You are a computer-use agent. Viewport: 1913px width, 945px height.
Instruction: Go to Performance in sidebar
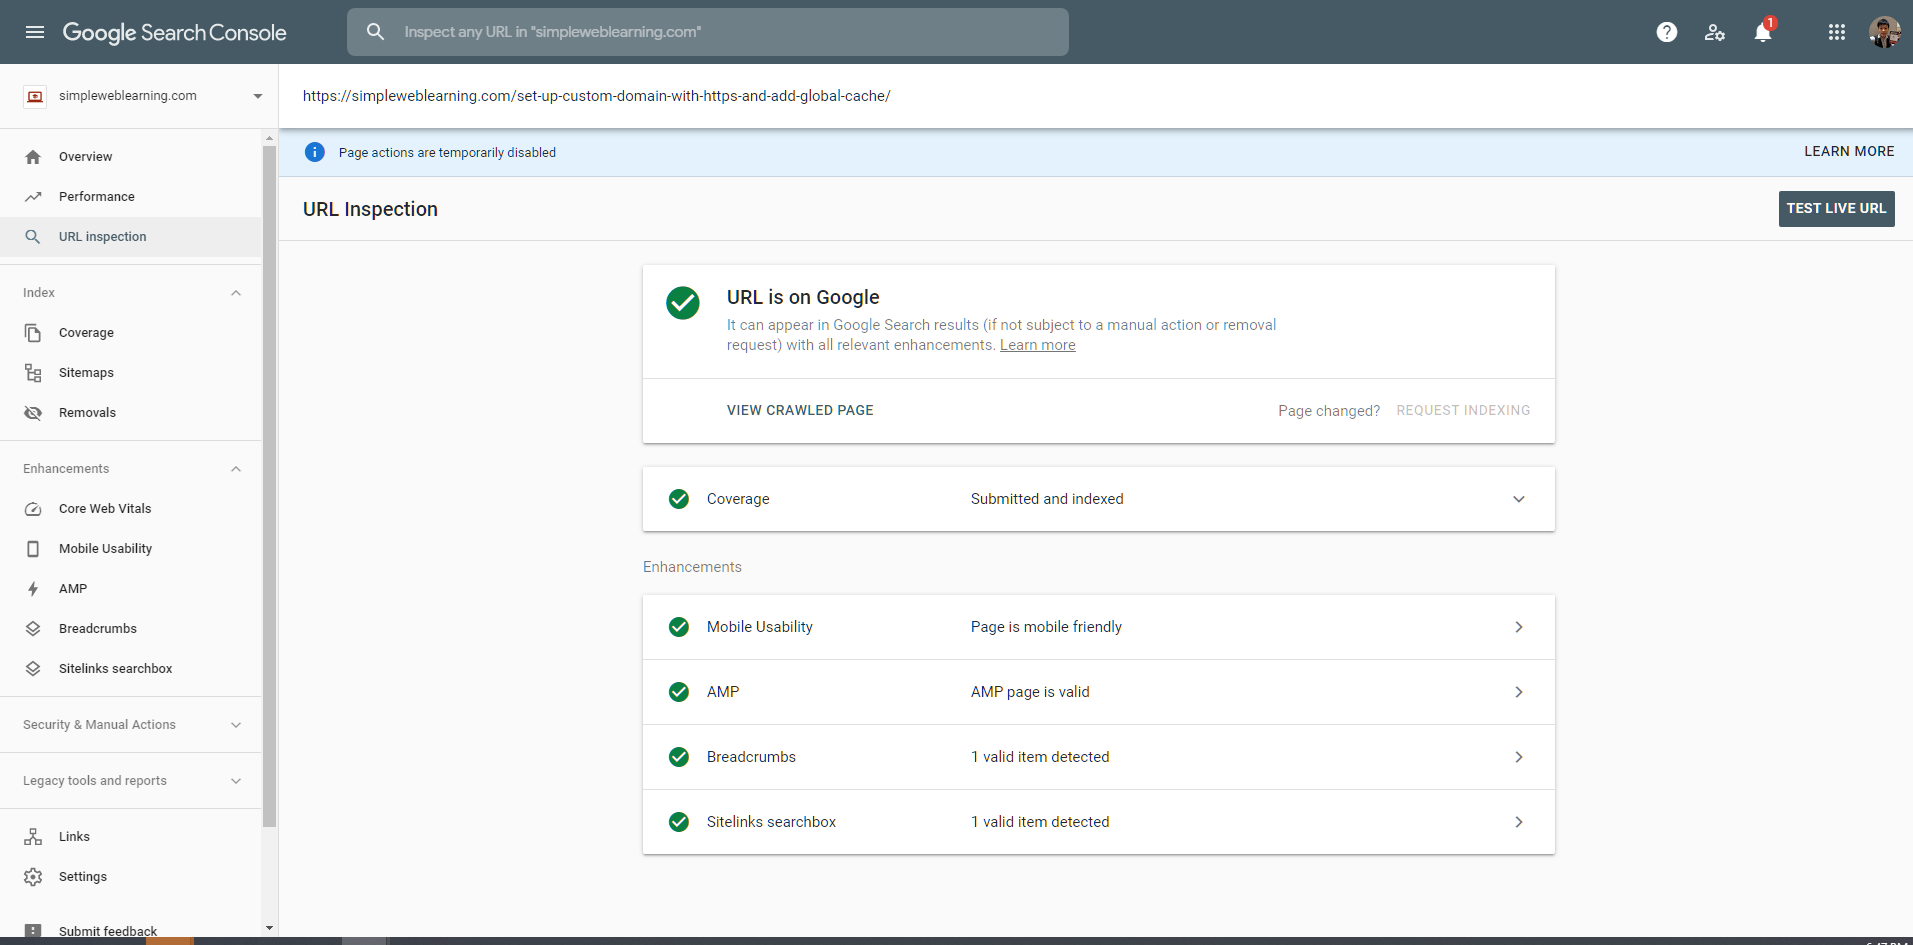pyautogui.click(x=131, y=197)
